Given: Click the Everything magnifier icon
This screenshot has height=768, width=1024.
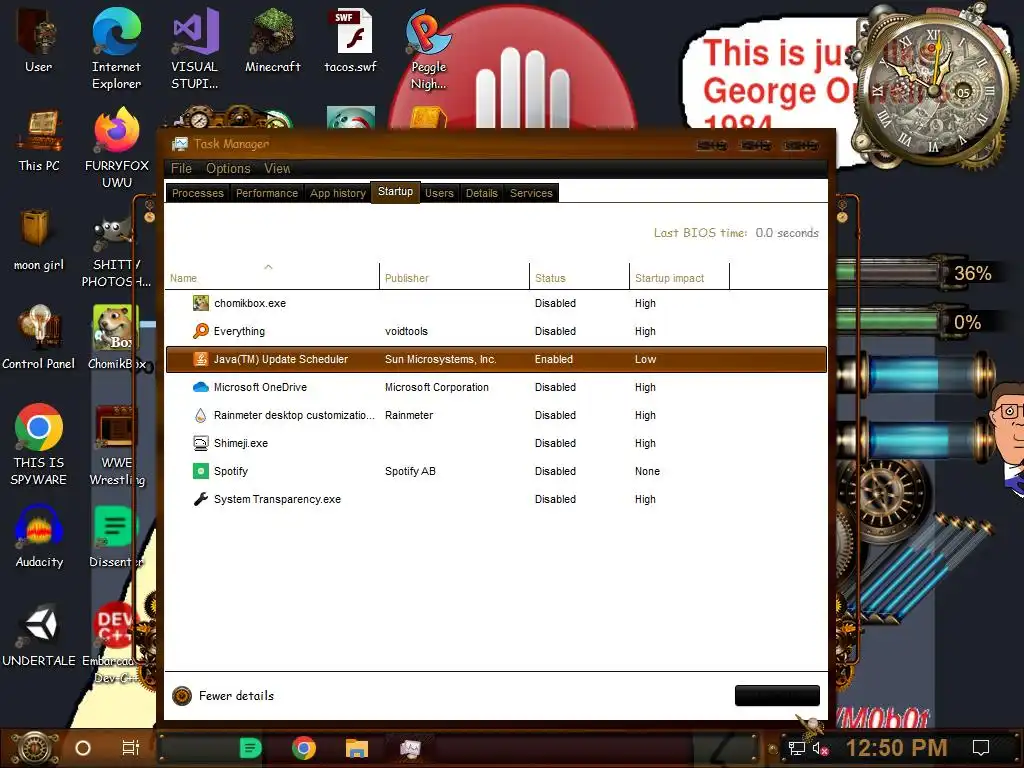Looking at the screenshot, I should click(x=200, y=331).
